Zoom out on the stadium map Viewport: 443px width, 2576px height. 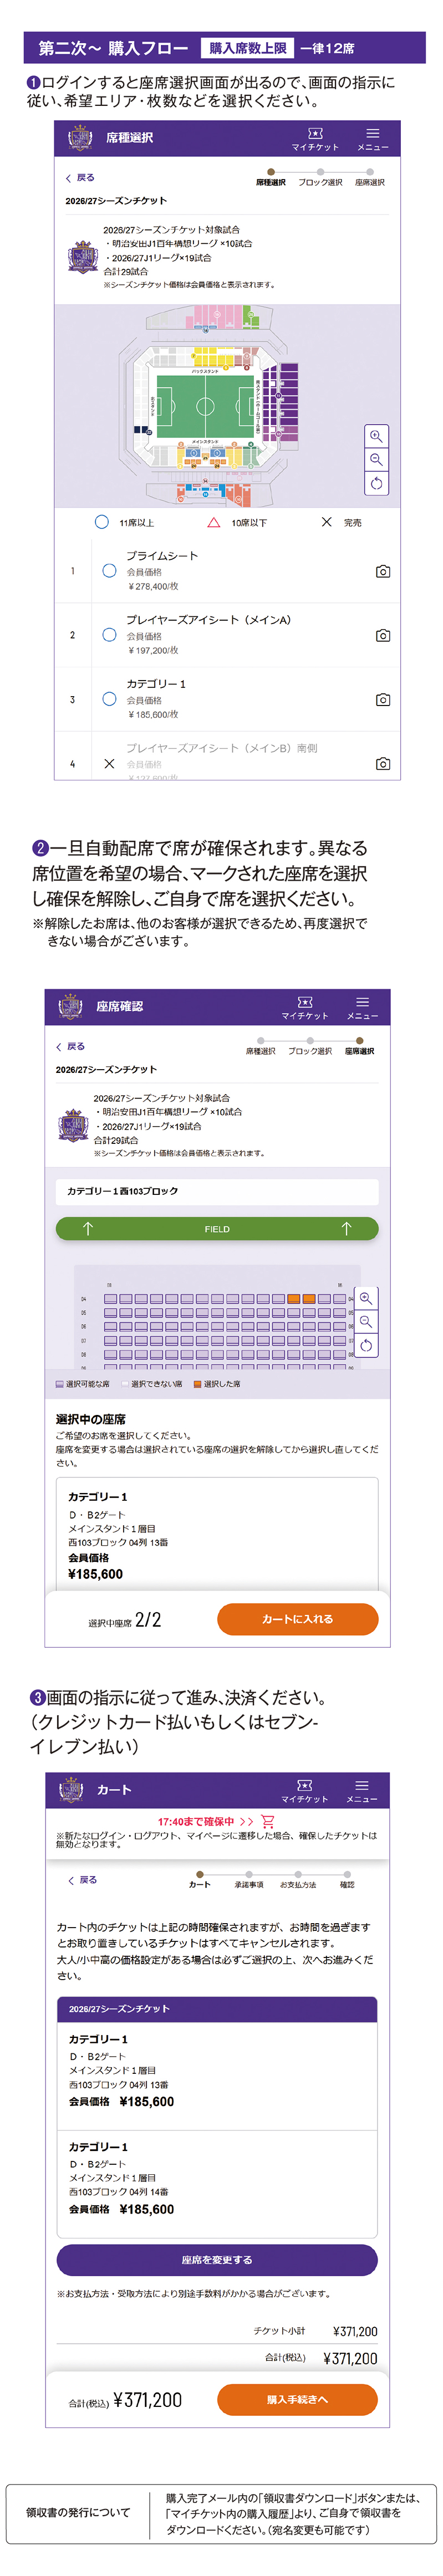tap(376, 459)
